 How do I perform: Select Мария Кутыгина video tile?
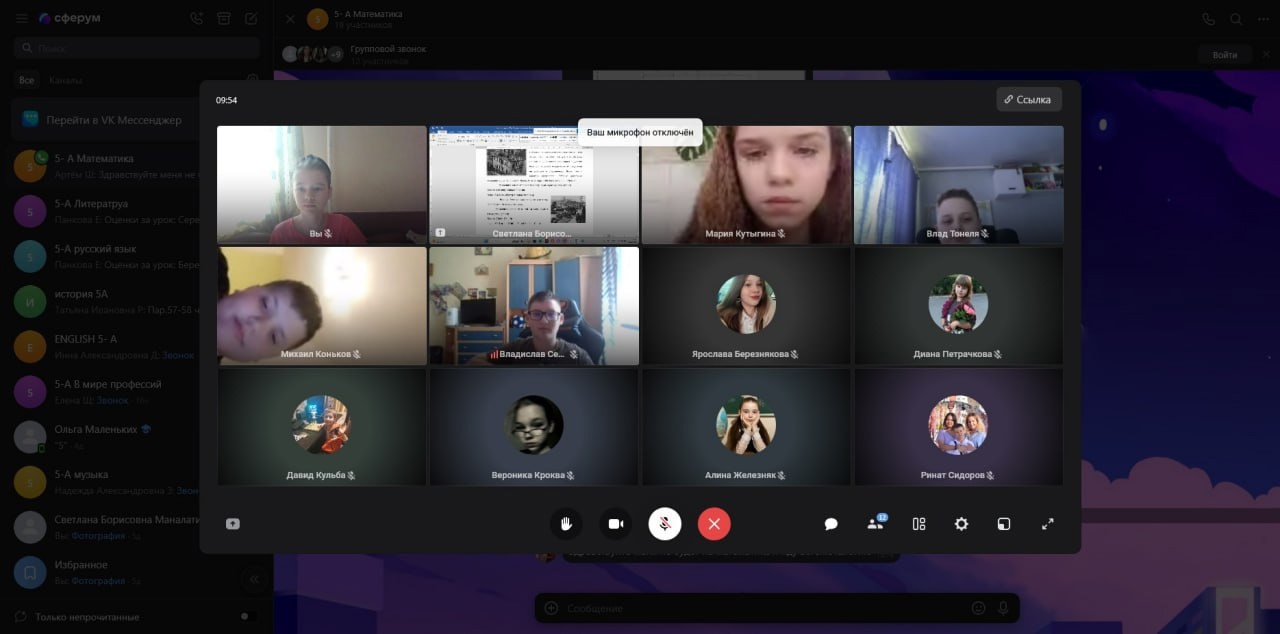(x=746, y=185)
